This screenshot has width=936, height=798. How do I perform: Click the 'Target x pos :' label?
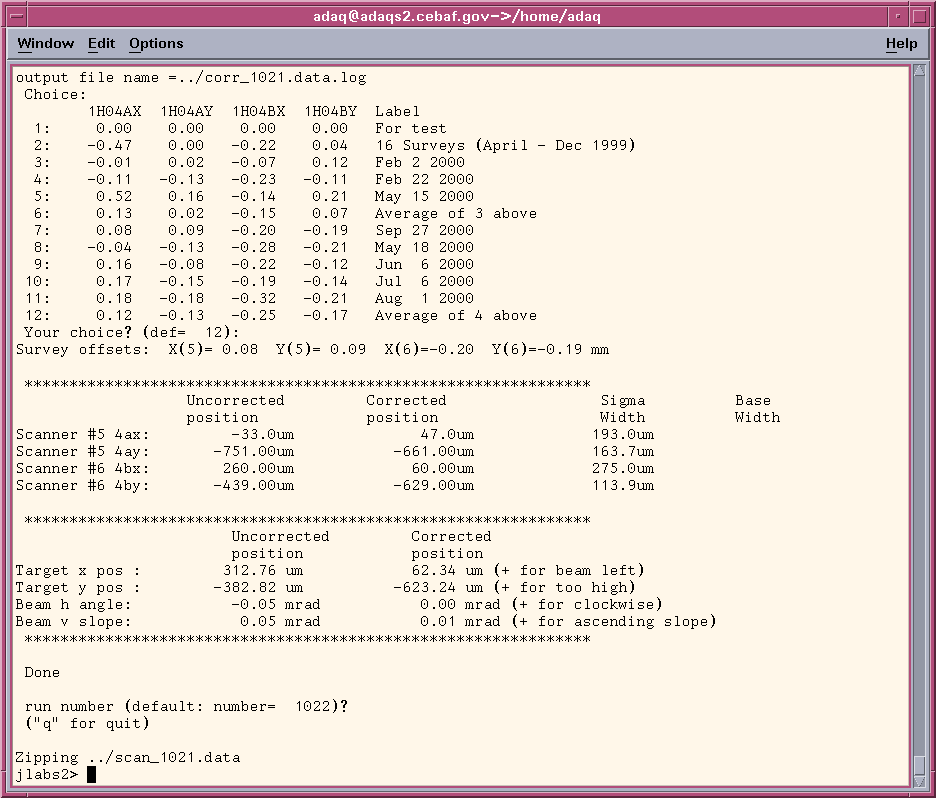pos(78,571)
